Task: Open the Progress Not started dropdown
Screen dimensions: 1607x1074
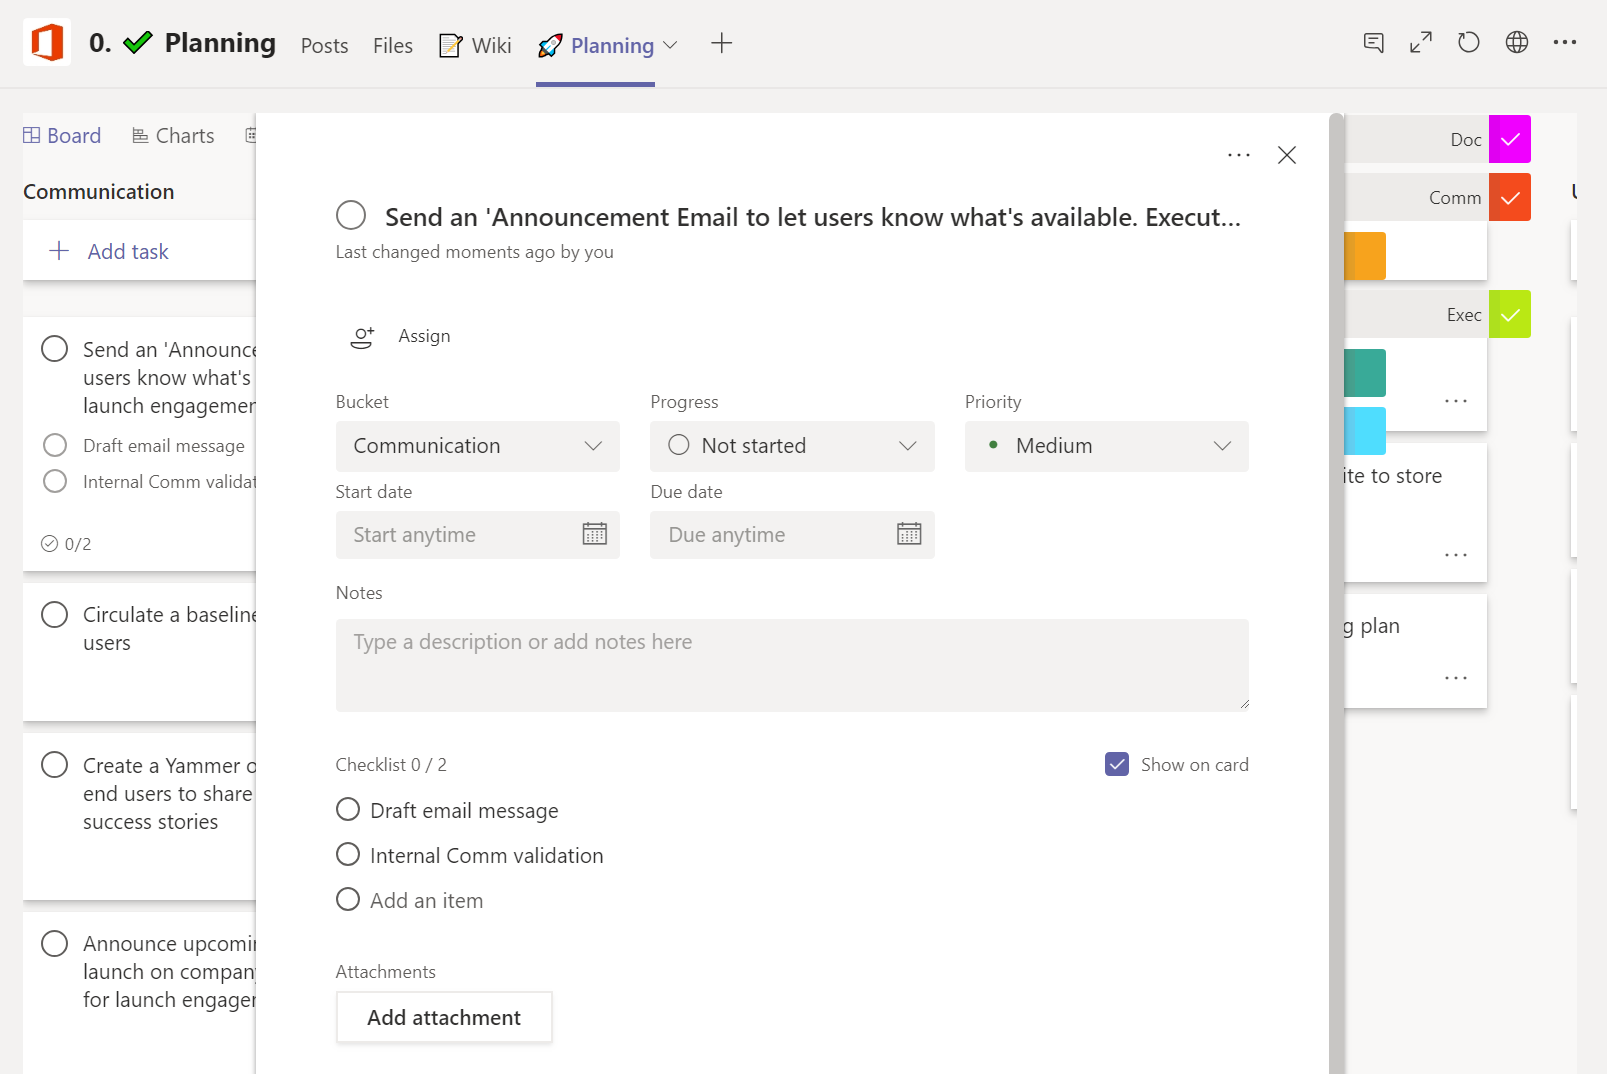Action: coord(792,446)
